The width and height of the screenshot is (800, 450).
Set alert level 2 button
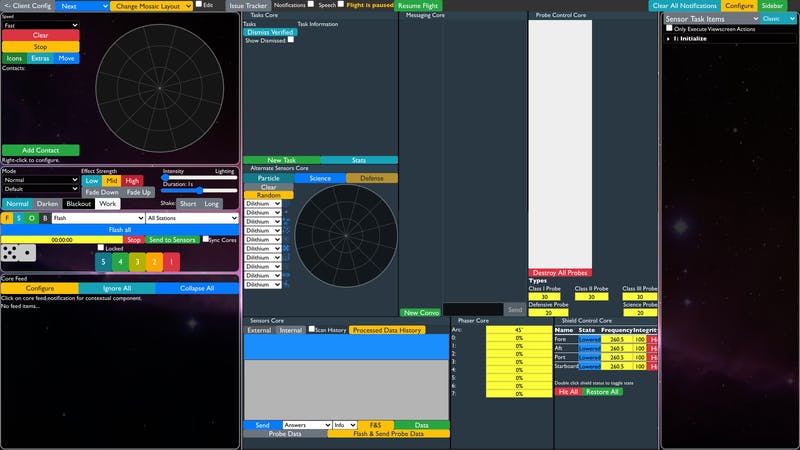(x=155, y=262)
